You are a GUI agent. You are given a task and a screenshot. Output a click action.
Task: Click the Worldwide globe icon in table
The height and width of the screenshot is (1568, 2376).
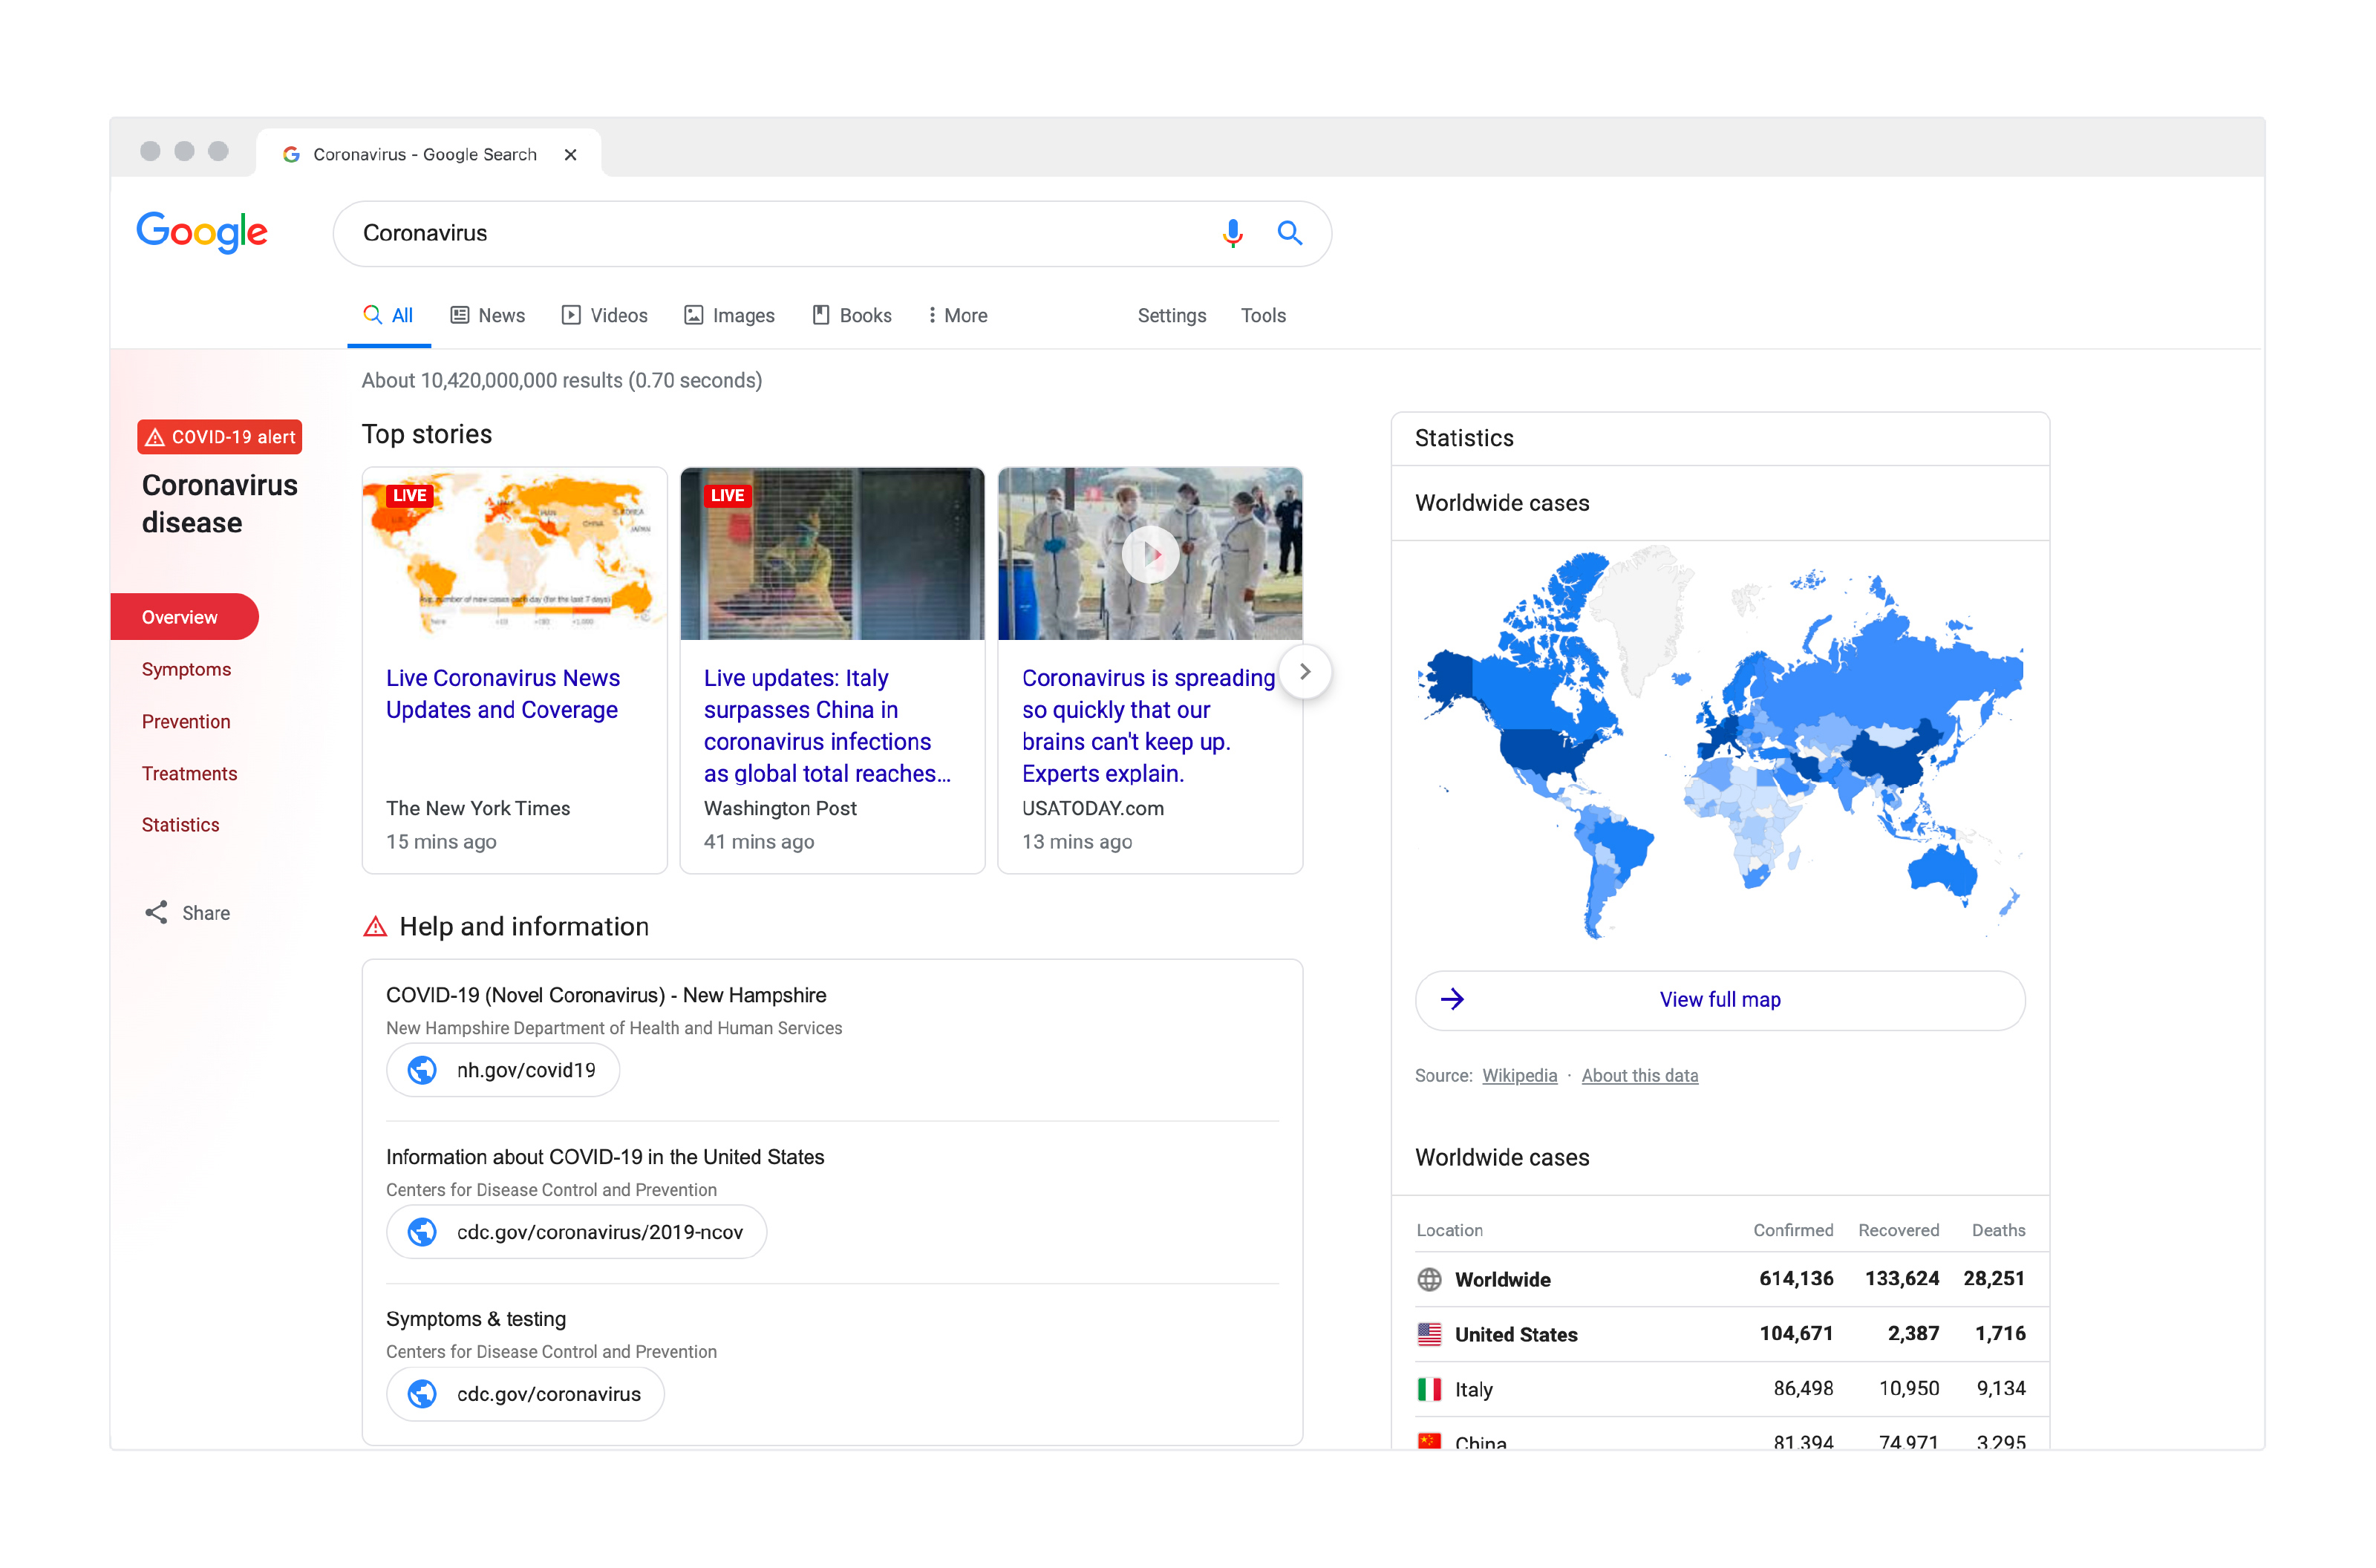tap(1429, 1279)
